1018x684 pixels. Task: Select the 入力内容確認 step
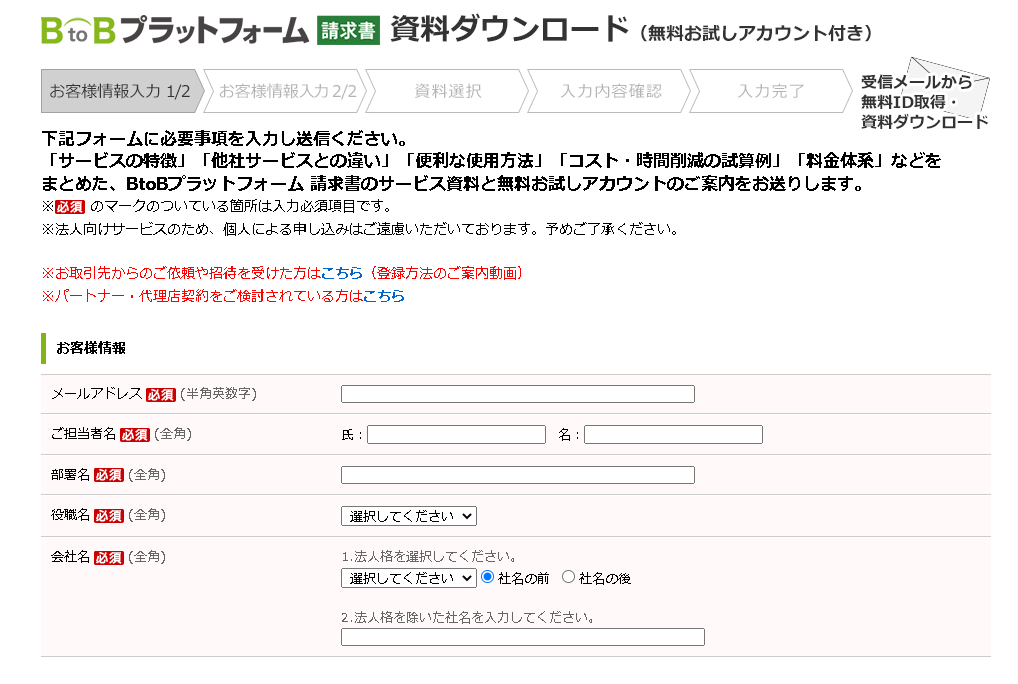tap(611, 91)
